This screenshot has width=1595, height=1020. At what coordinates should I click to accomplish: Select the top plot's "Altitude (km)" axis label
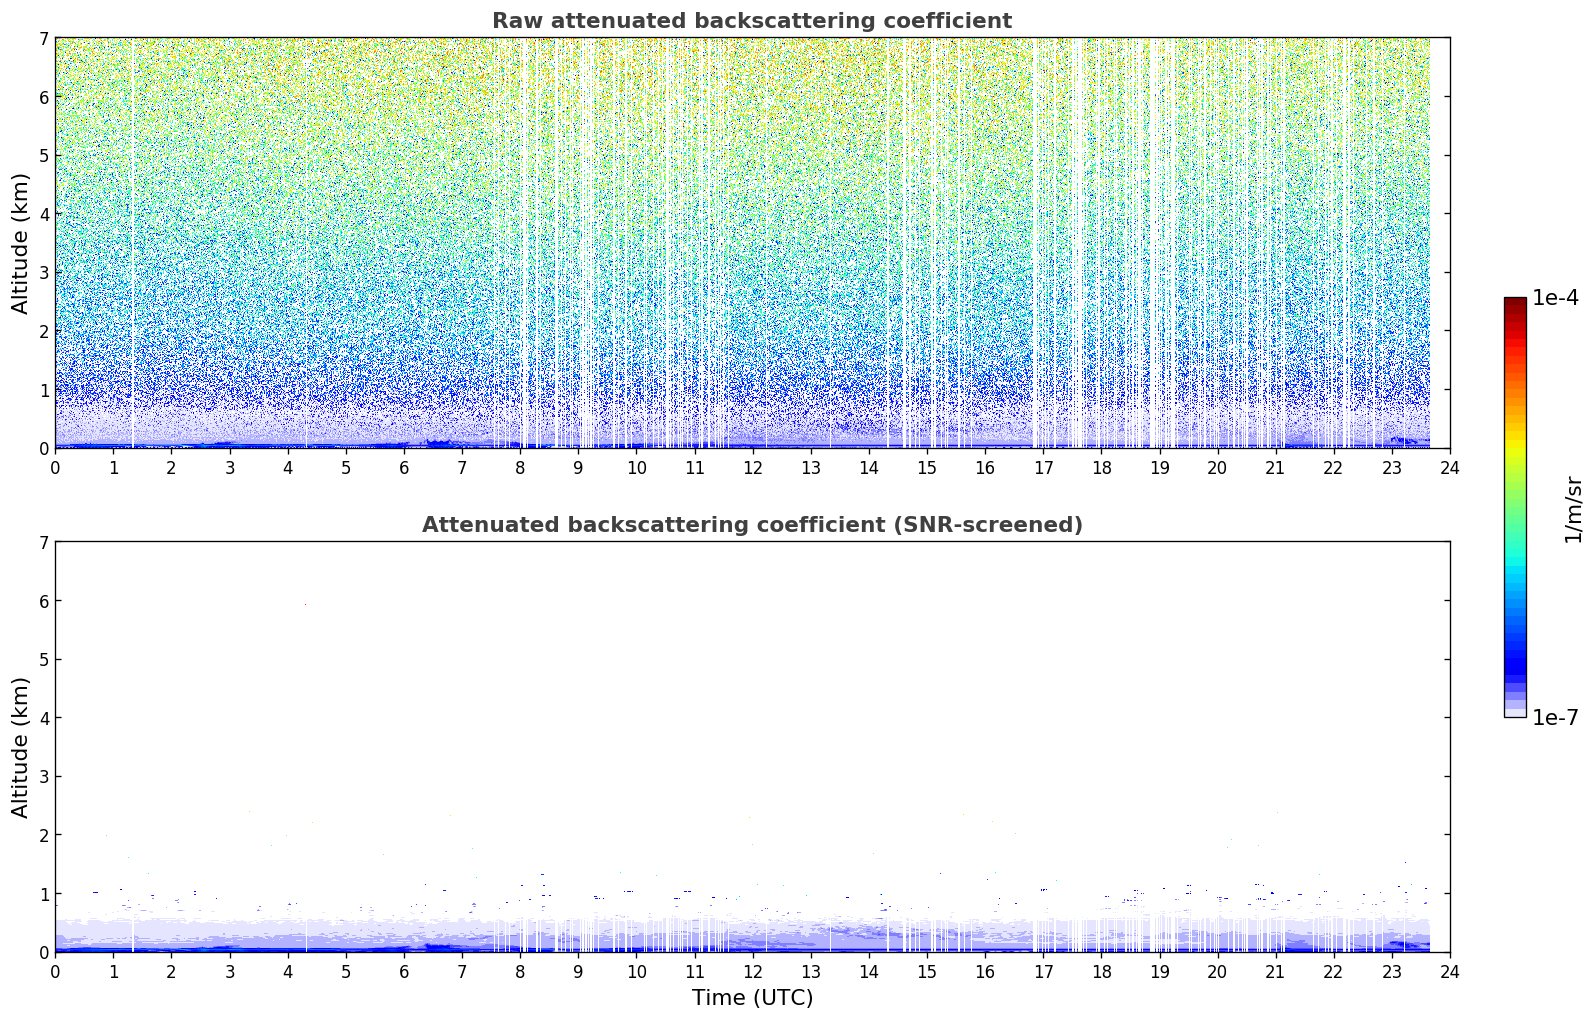coord(21,243)
